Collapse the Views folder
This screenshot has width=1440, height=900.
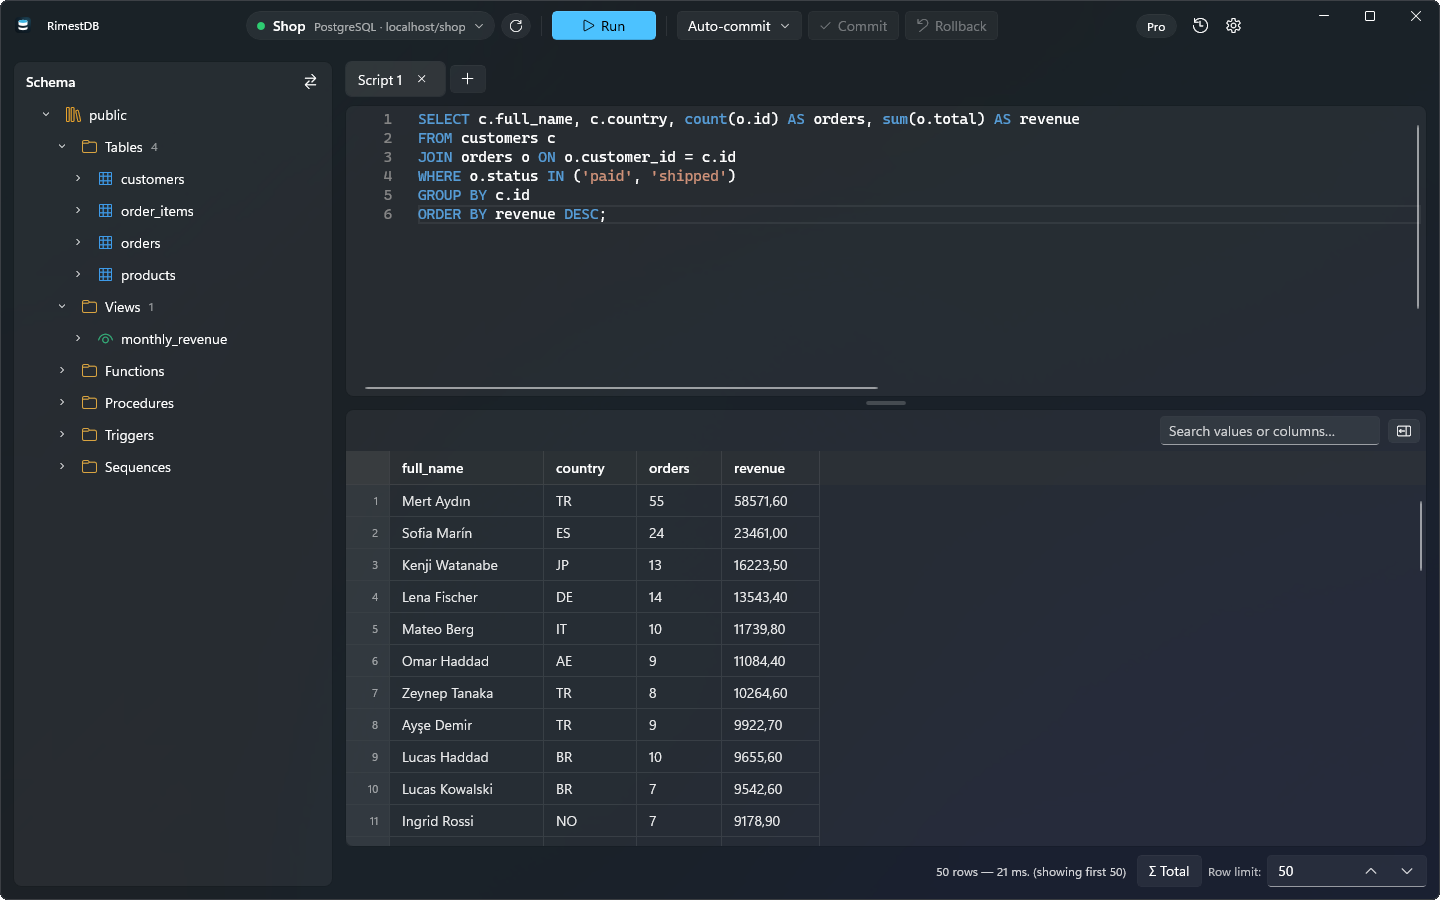pyautogui.click(x=62, y=307)
